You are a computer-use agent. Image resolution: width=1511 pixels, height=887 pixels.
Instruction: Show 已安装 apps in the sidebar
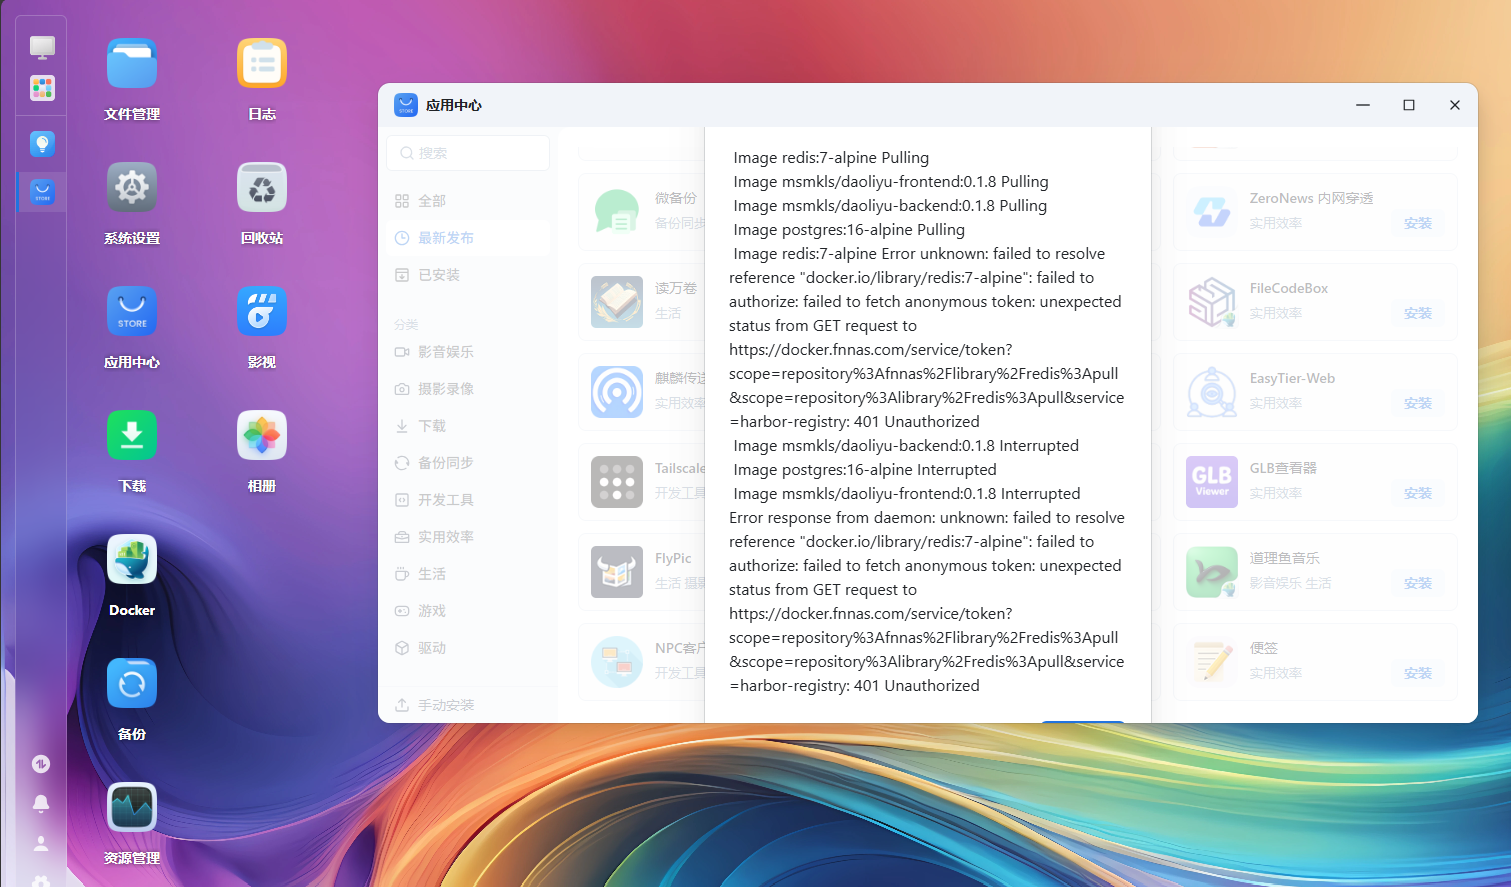point(468,275)
